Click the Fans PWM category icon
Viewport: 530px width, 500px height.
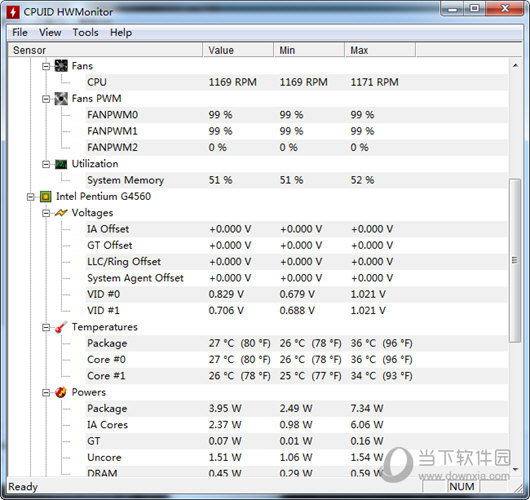click(x=61, y=98)
